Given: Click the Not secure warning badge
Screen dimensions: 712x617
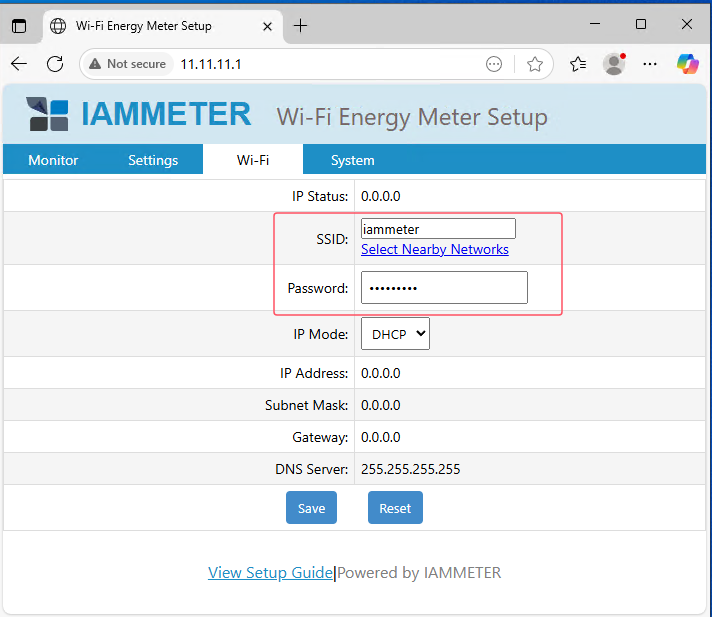Looking at the screenshot, I should click(127, 64).
